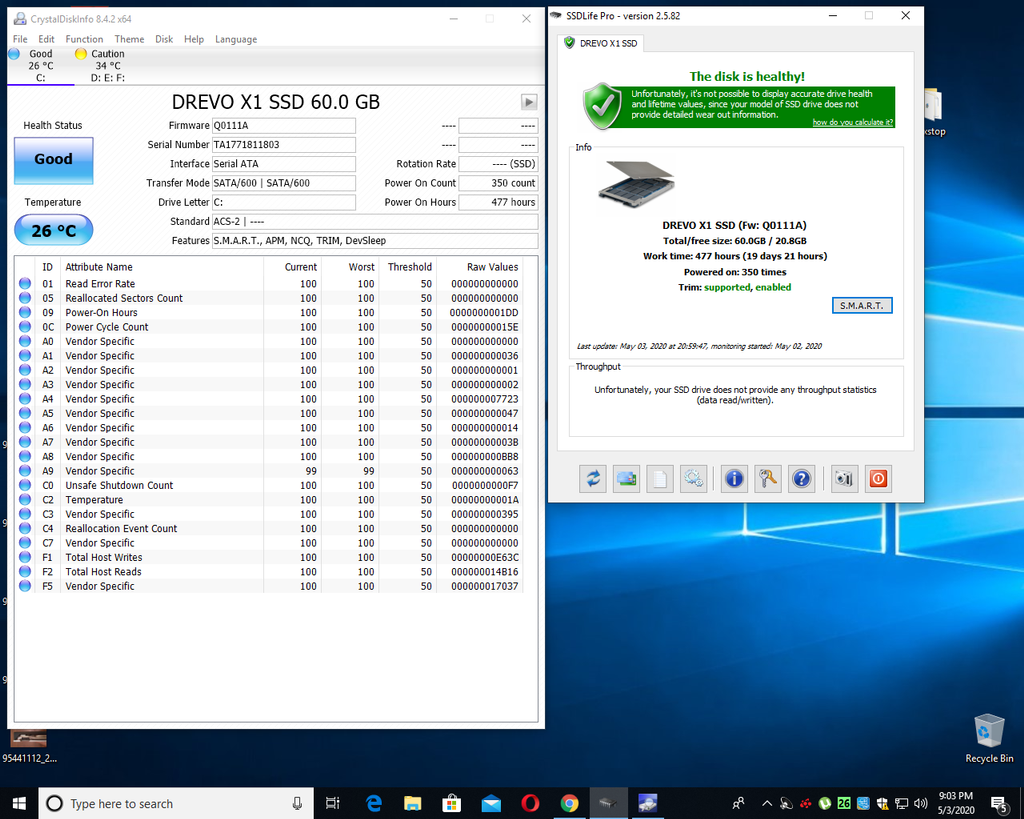The image size is (1024, 819).
Task: Click the Good health status indicator
Action: (x=53, y=159)
